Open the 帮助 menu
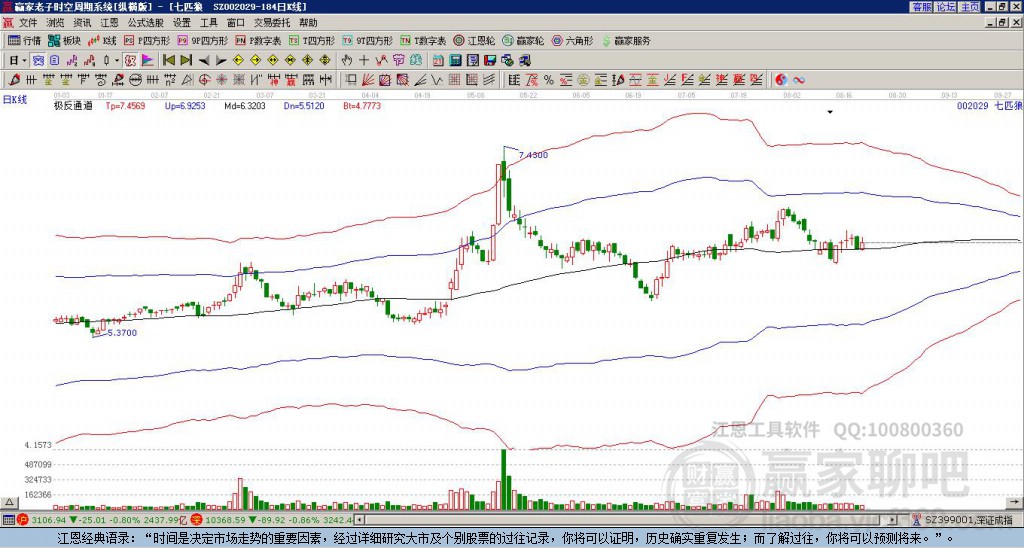The image size is (1024, 548). (x=308, y=23)
